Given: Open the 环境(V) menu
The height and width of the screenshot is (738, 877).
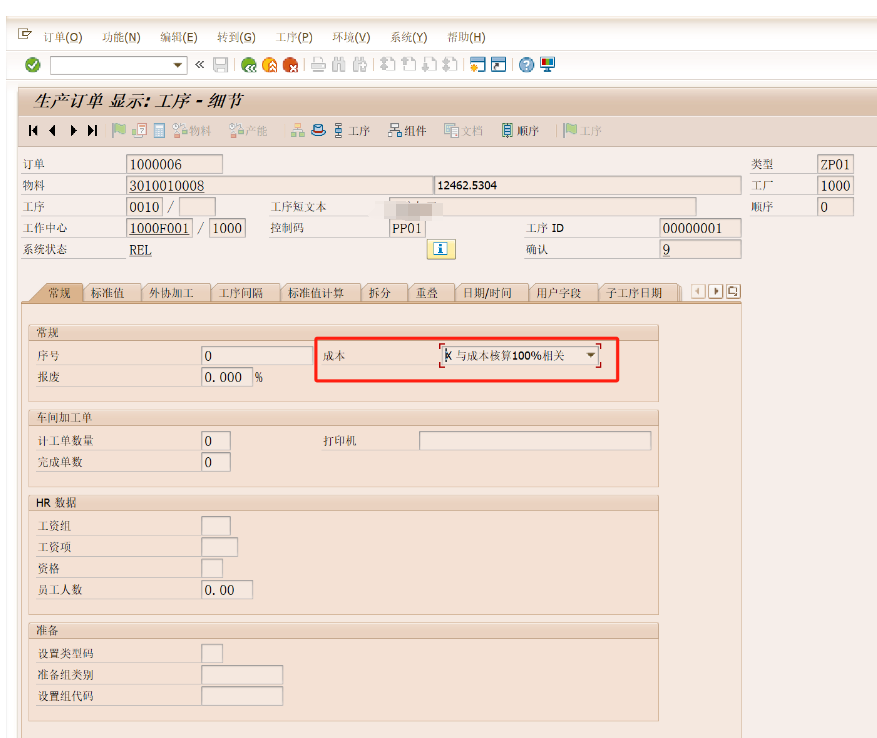Looking at the screenshot, I should coord(350,36).
